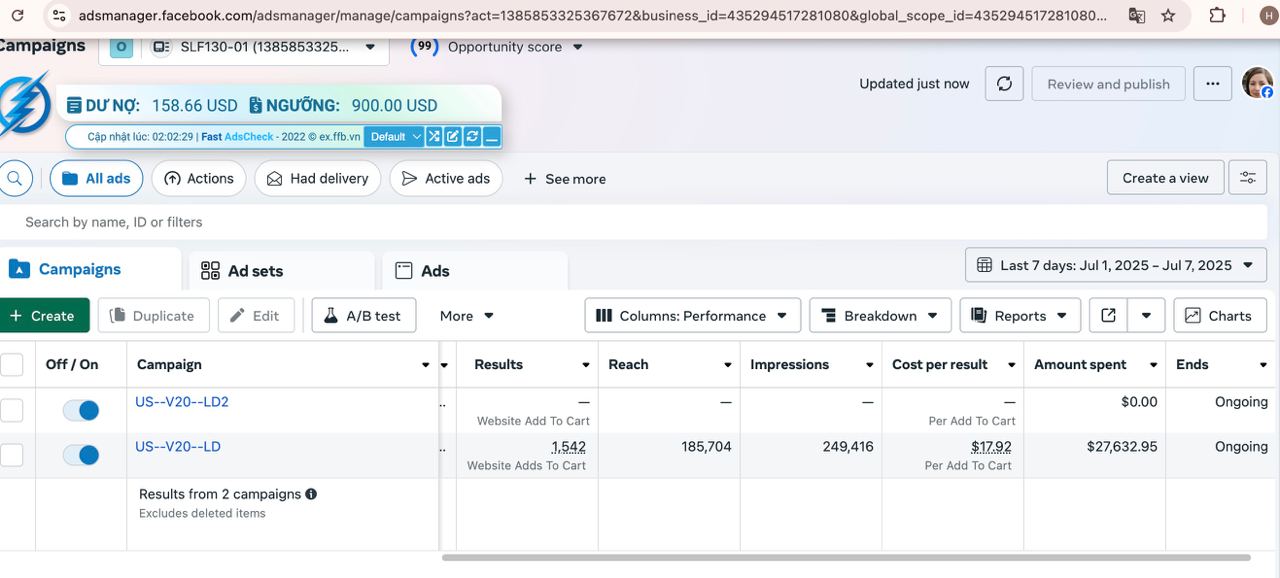Click the Fast AdsCheck lightning logo
Viewport: 1280px width, 578px height.
pos(22,104)
